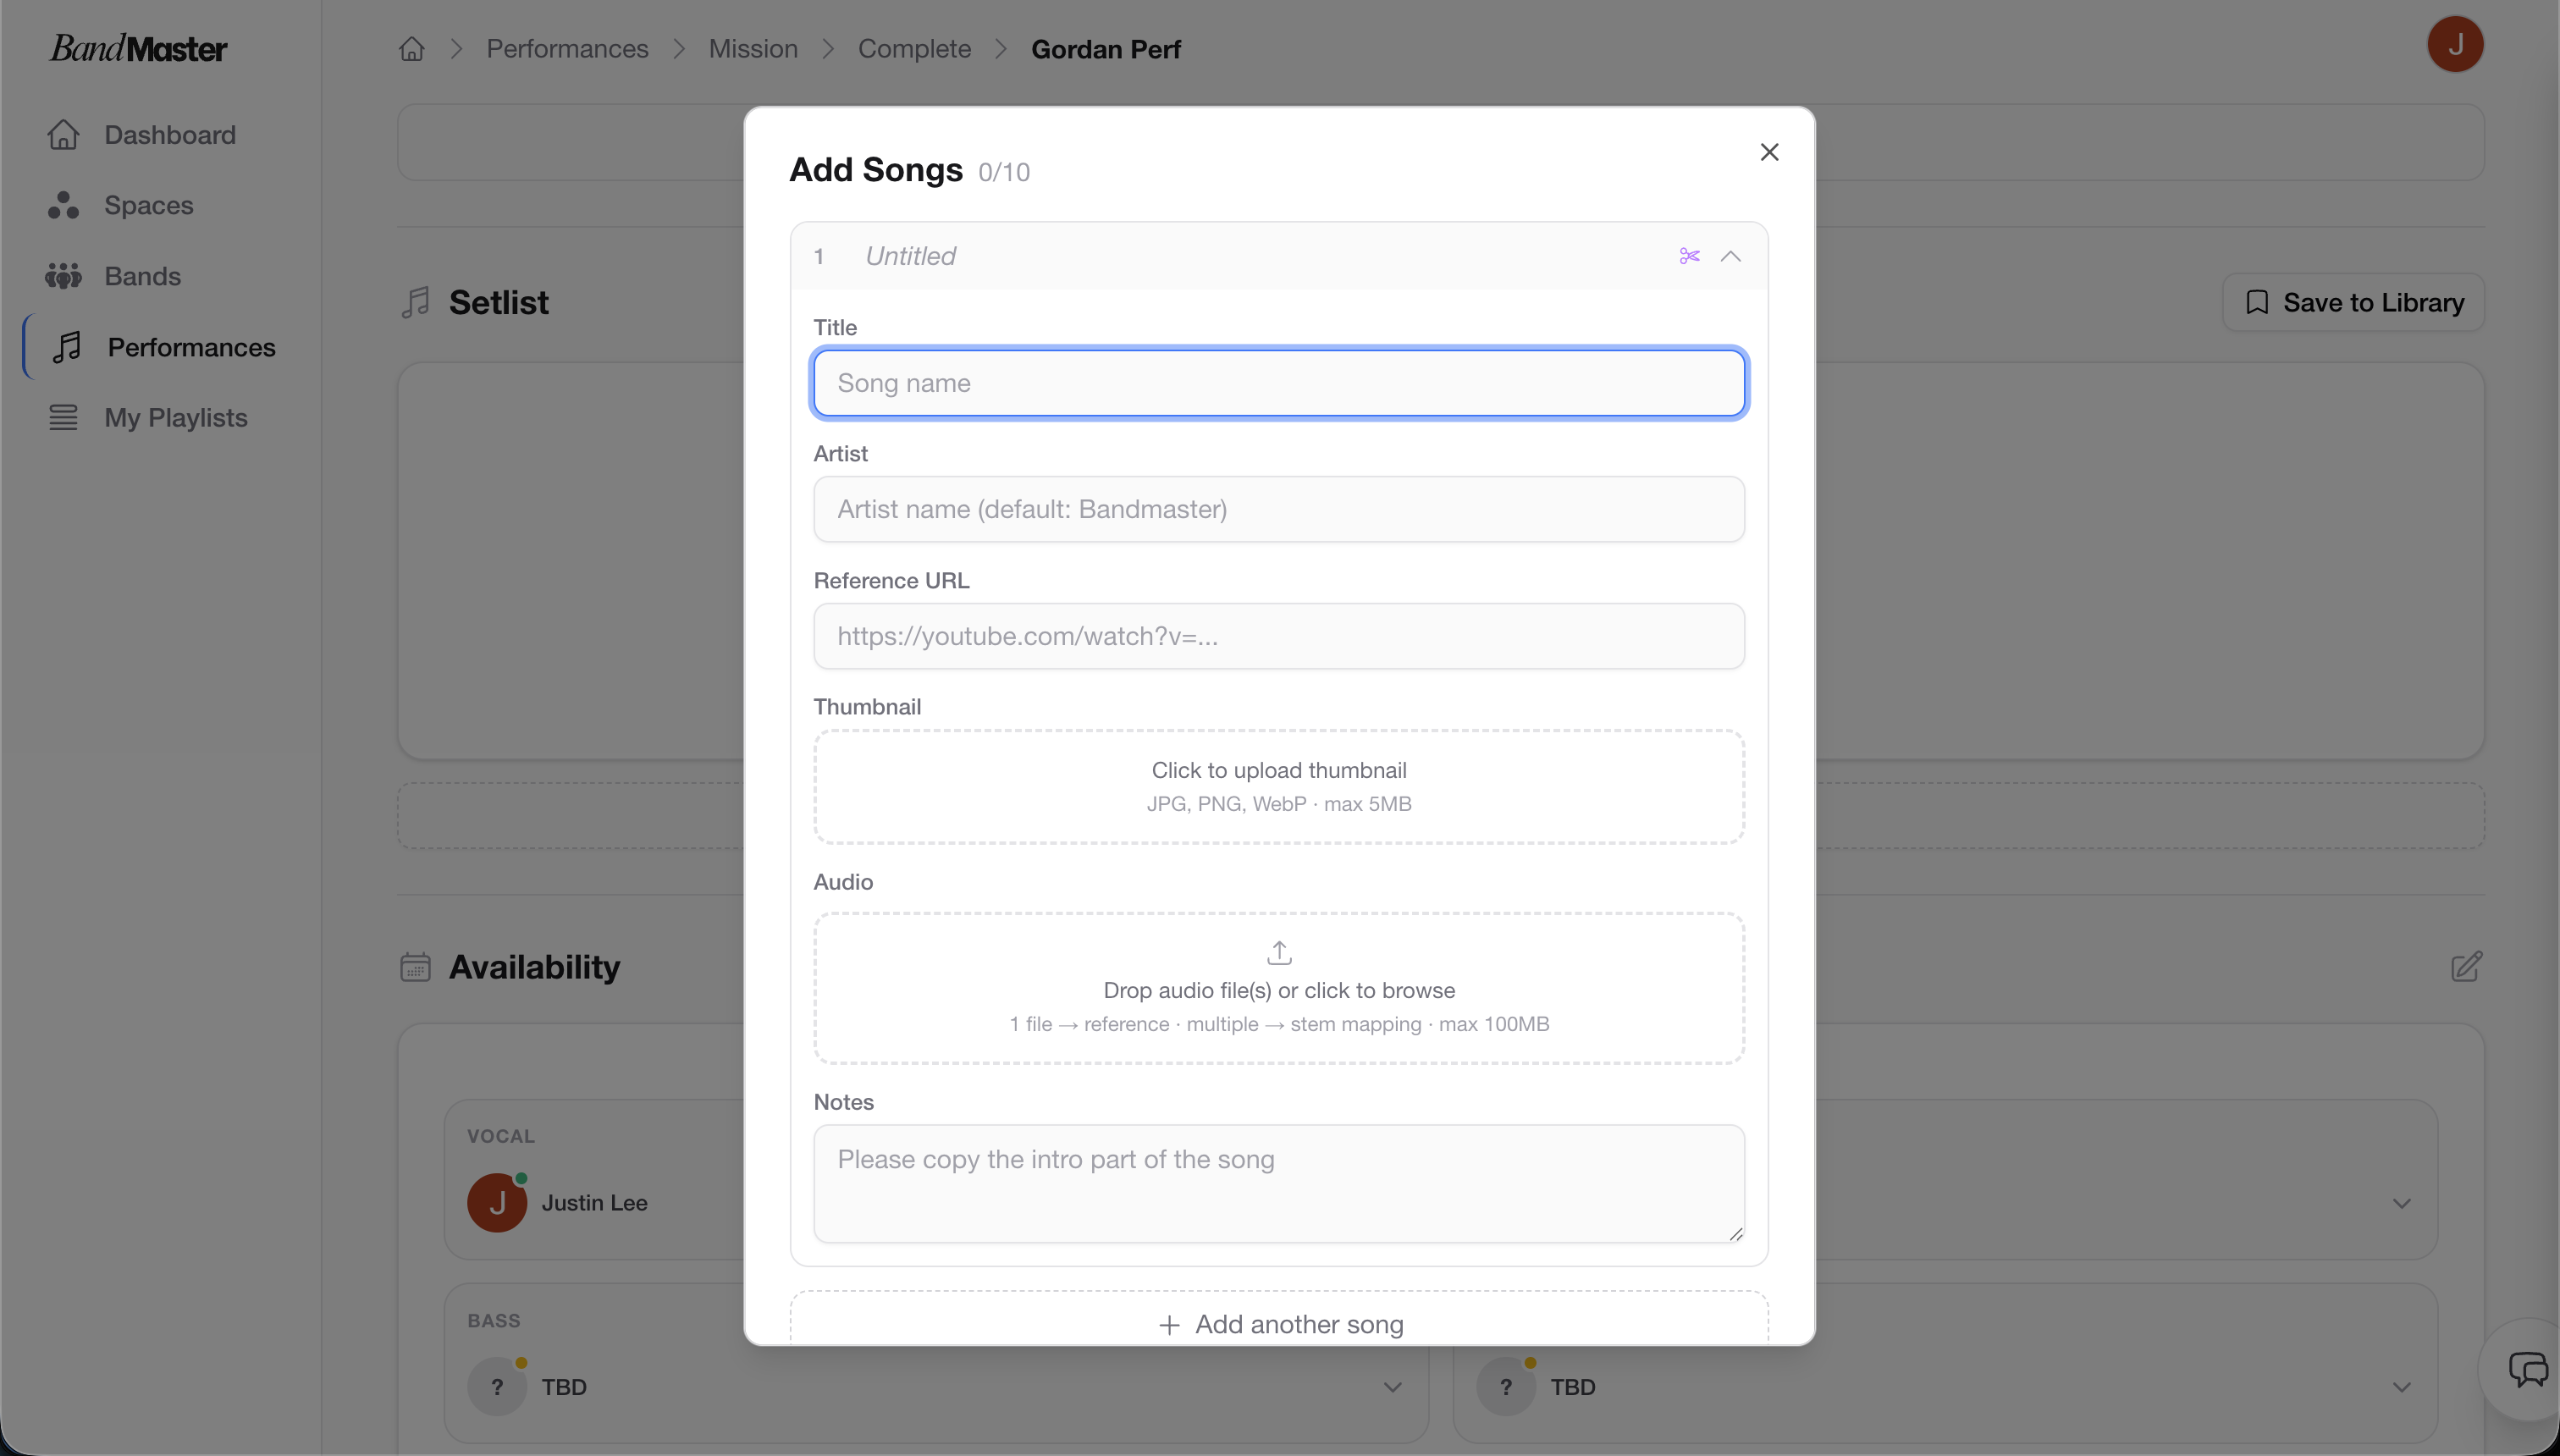The height and width of the screenshot is (1456, 2560).
Task: Click Add another song button
Action: point(1279,1324)
